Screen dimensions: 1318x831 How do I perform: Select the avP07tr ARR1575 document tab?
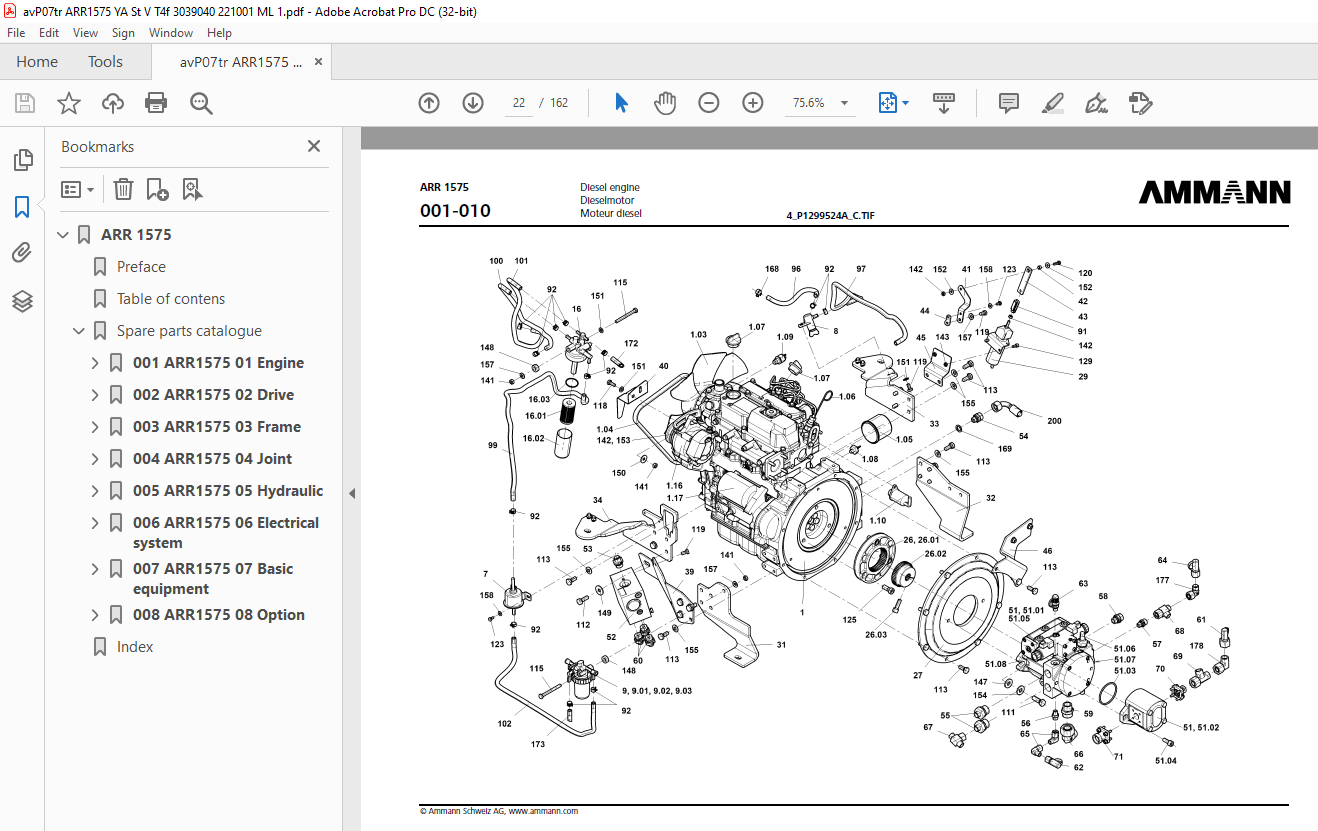(240, 62)
